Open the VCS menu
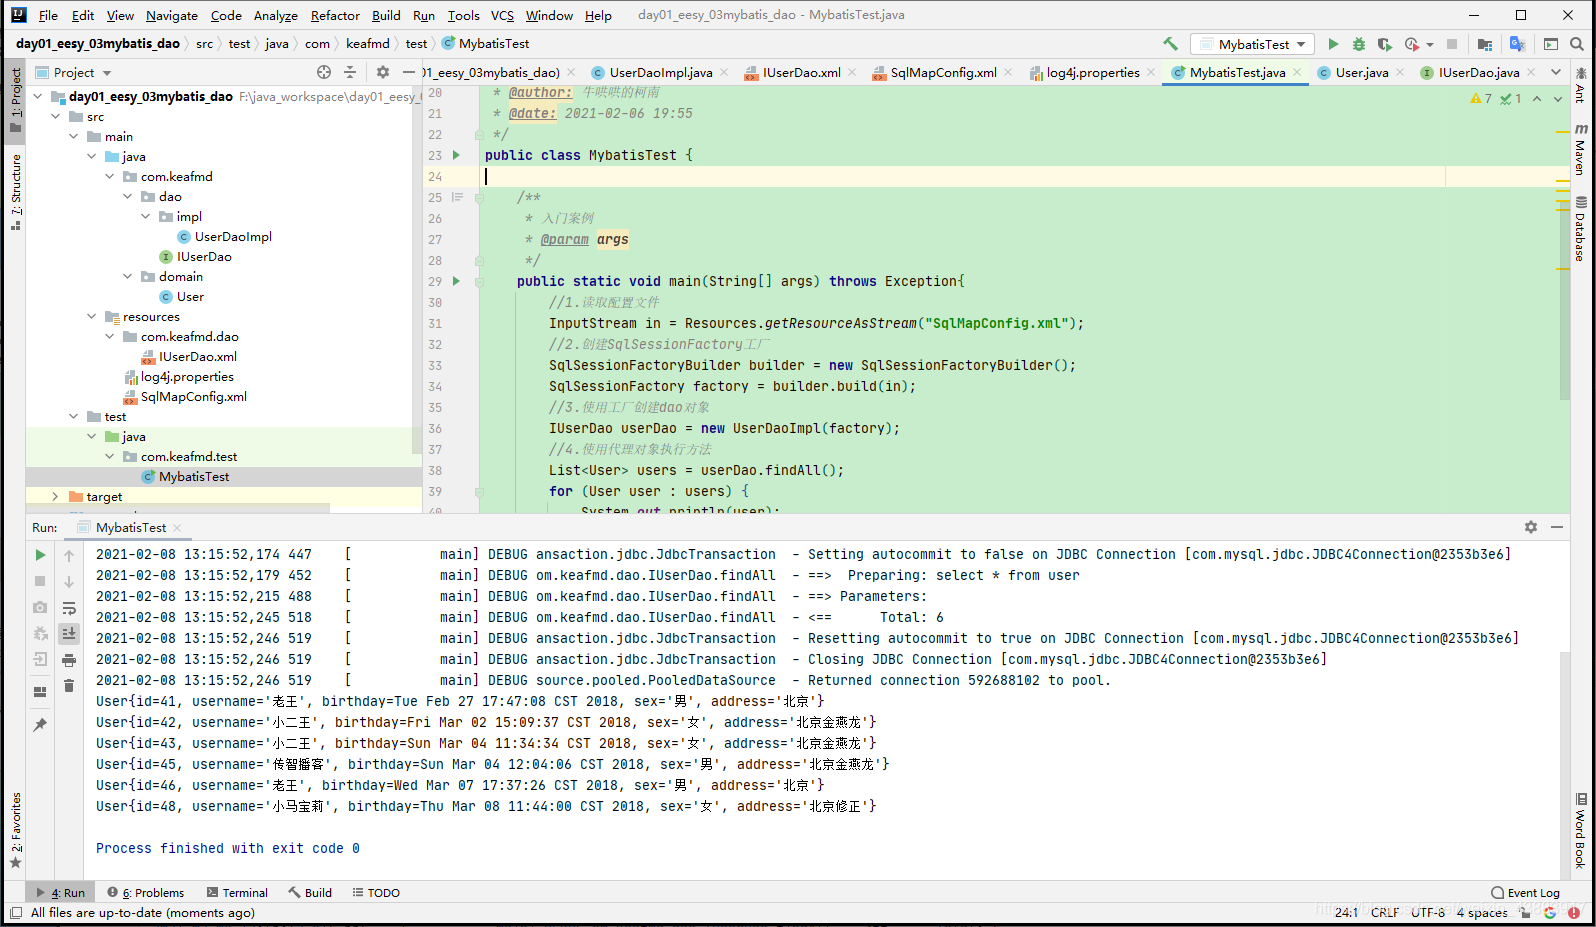Screen dimensions: 1596x927 point(502,15)
